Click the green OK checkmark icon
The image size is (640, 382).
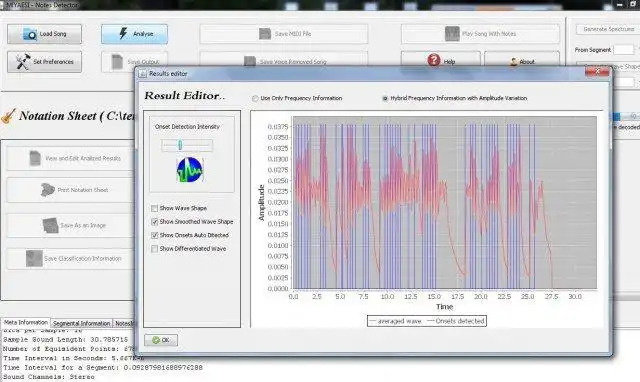point(156,340)
